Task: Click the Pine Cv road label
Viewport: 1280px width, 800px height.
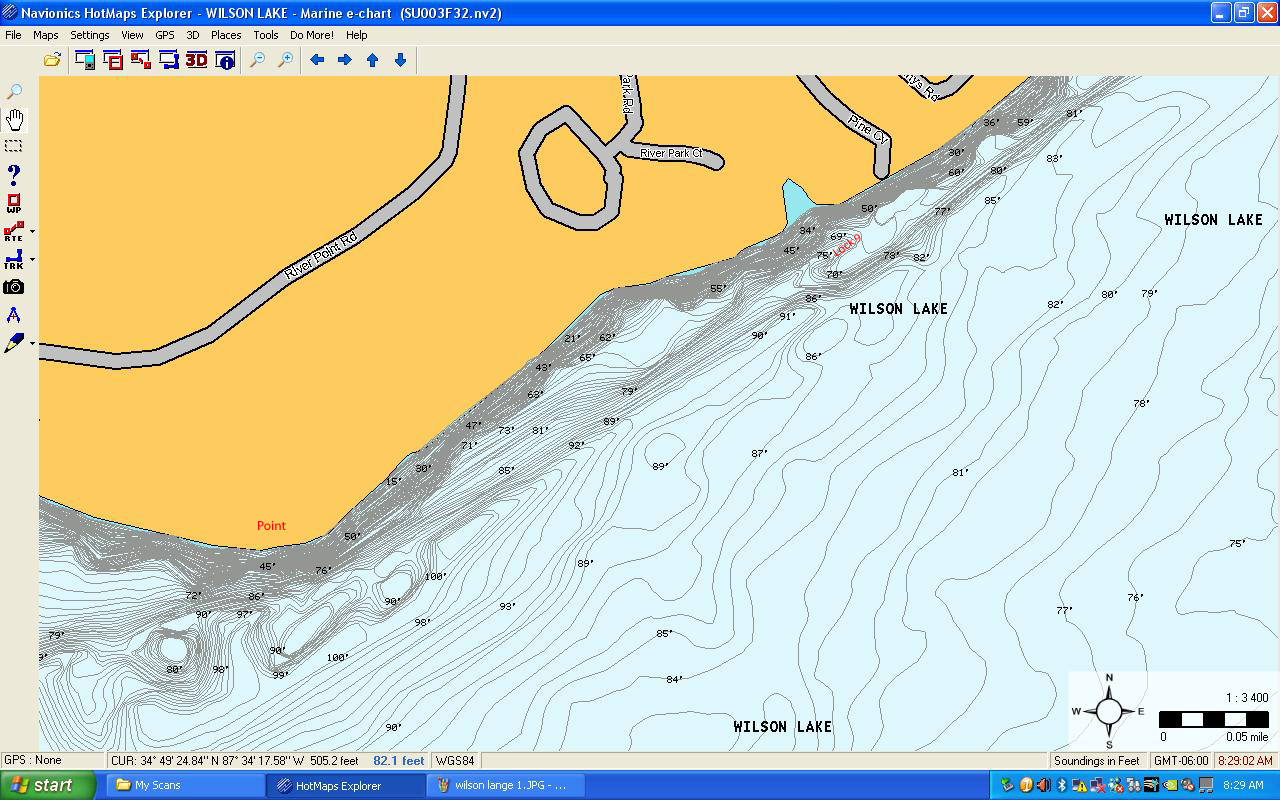Action: tap(868, 128)
